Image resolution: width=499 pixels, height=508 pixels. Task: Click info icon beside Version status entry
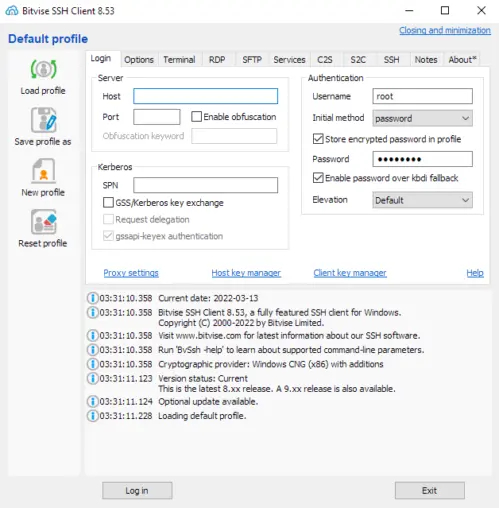pos(92,378)
